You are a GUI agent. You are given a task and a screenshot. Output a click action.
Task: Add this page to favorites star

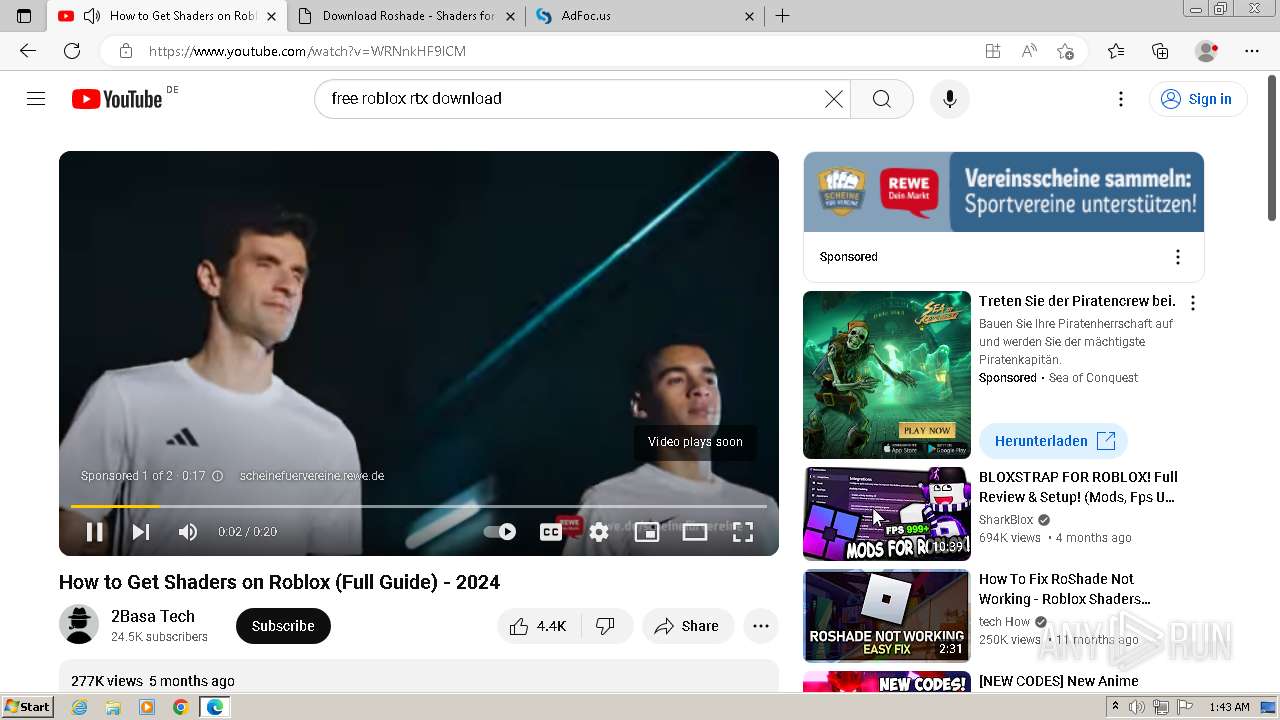coord(1066,51)
